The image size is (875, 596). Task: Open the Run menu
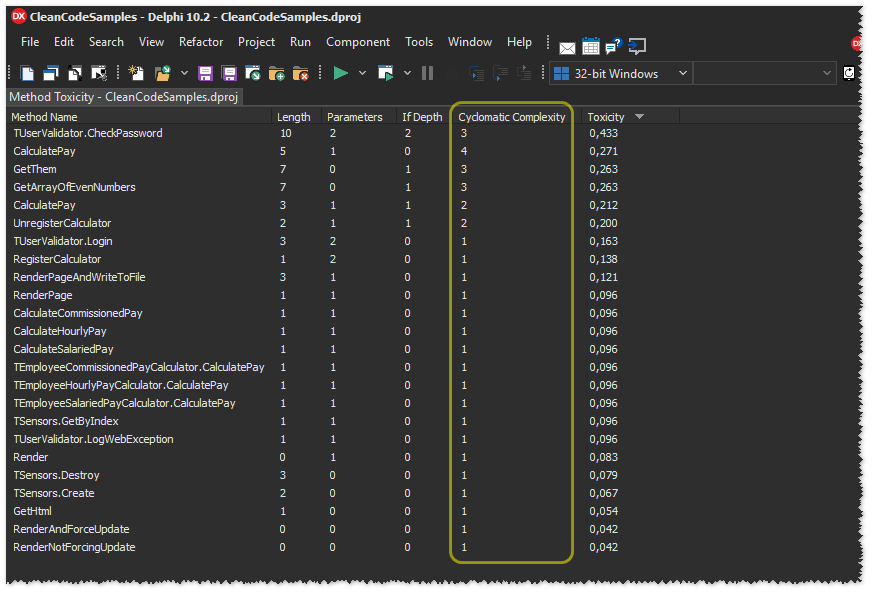(x=300, y=42)
